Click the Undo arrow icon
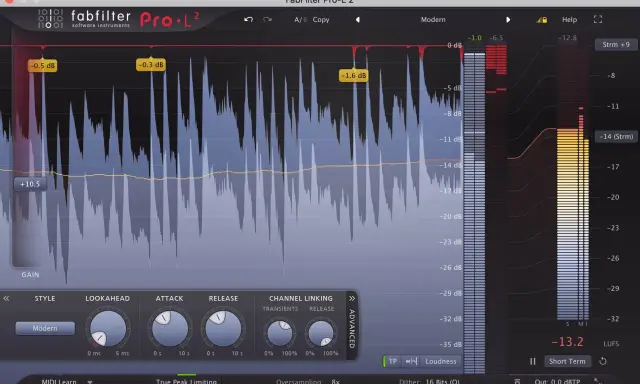This screenshot has width=640, height=384. click(x=248, y=19)
